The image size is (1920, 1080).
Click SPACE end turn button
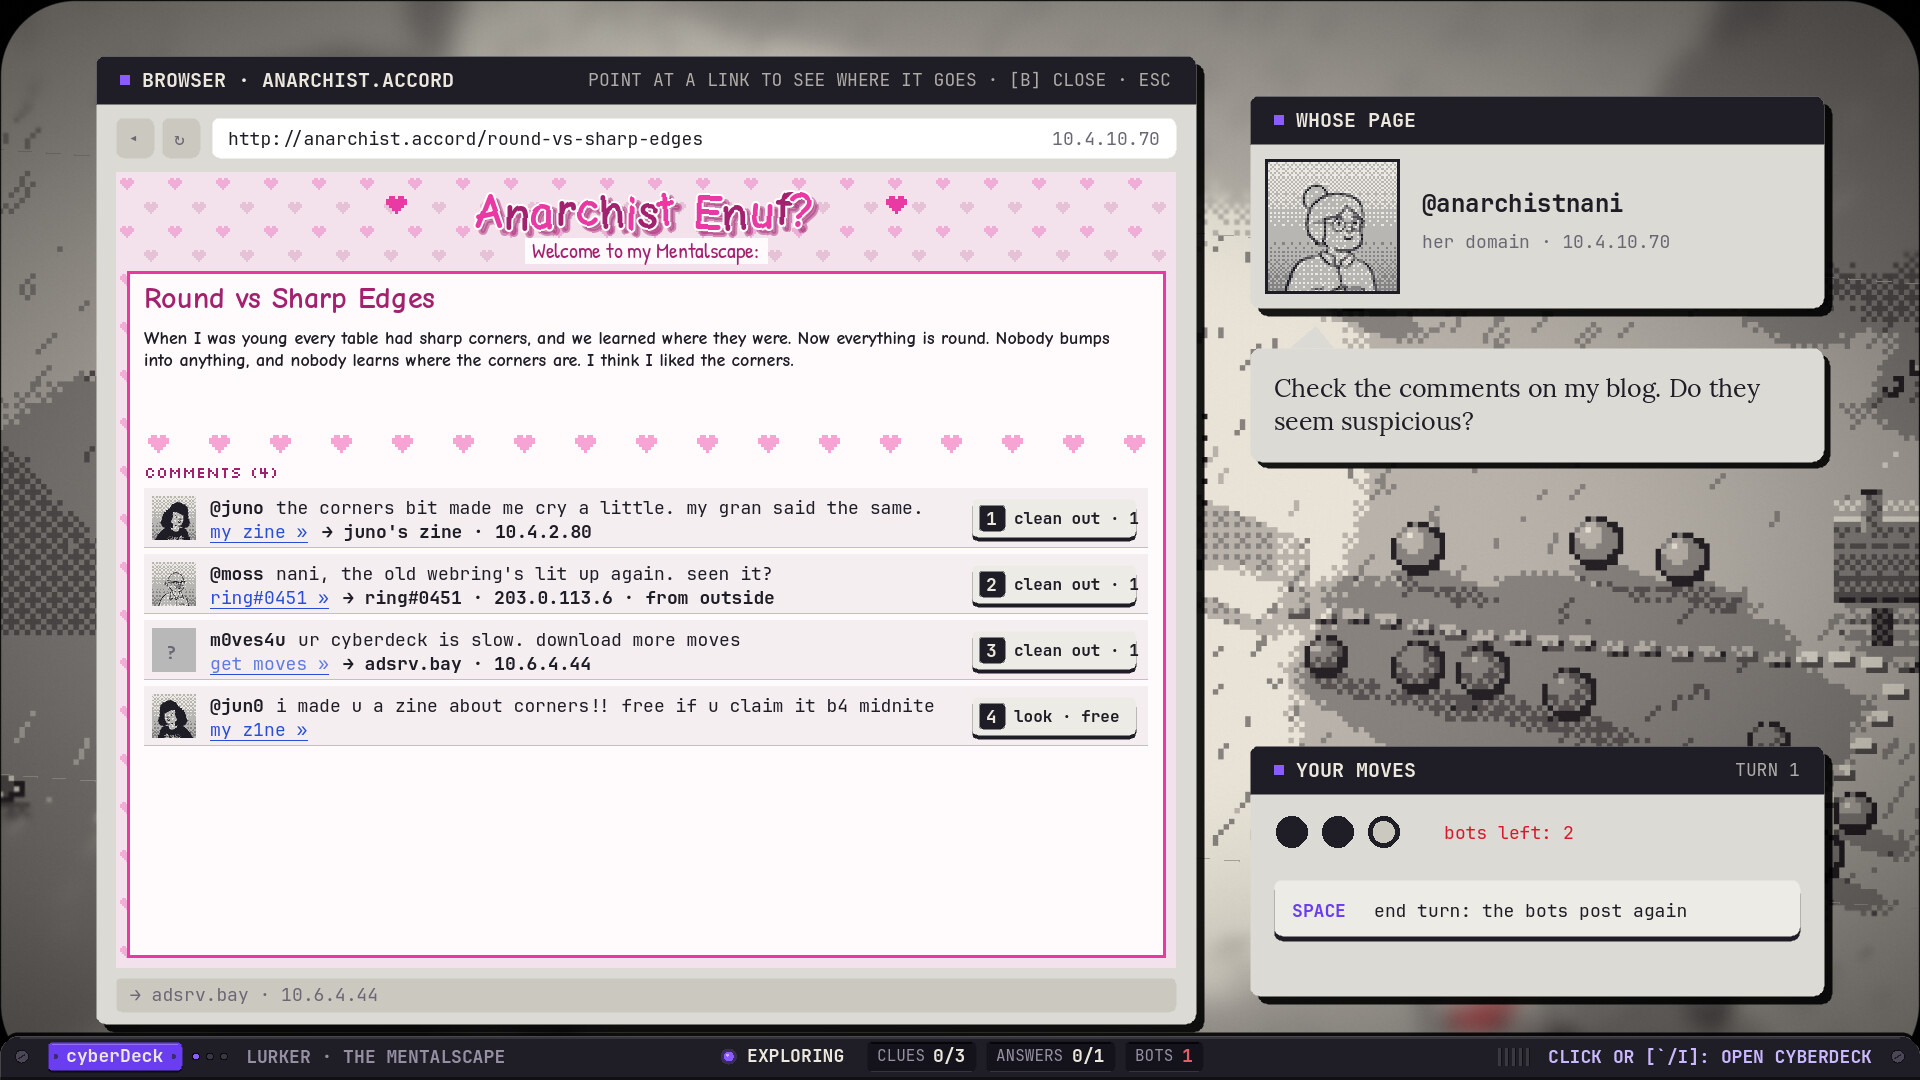coord(1537,911)
